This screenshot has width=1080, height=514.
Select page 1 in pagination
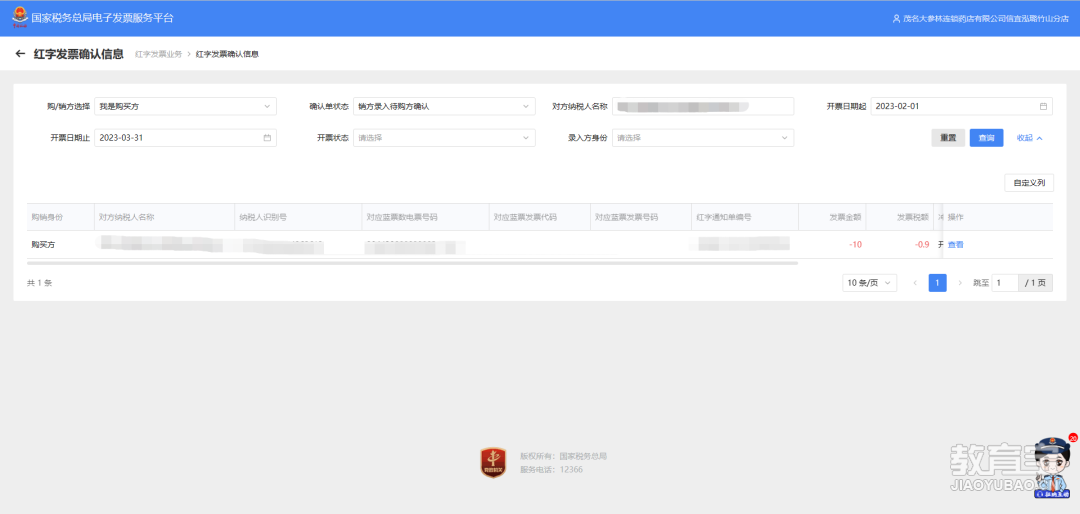(937, 282)
